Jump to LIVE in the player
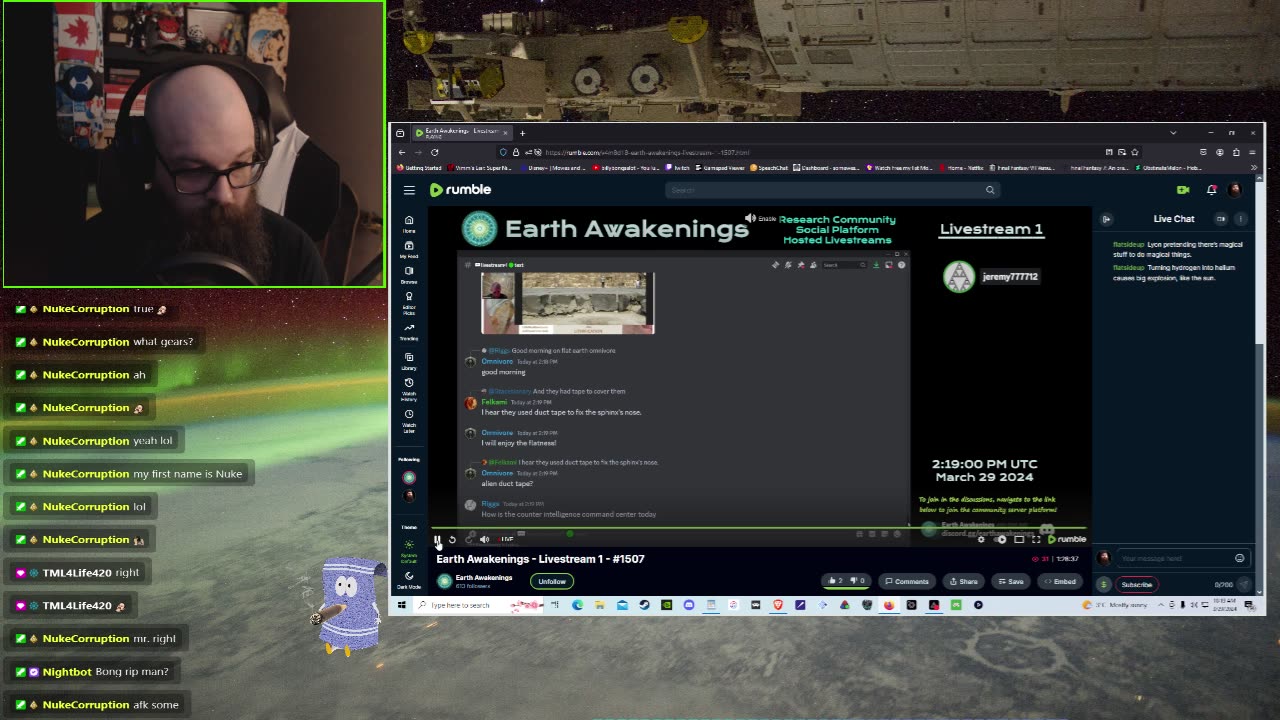Image resolution: width=1280 pixels, height=720 pixels. point(506,540)
